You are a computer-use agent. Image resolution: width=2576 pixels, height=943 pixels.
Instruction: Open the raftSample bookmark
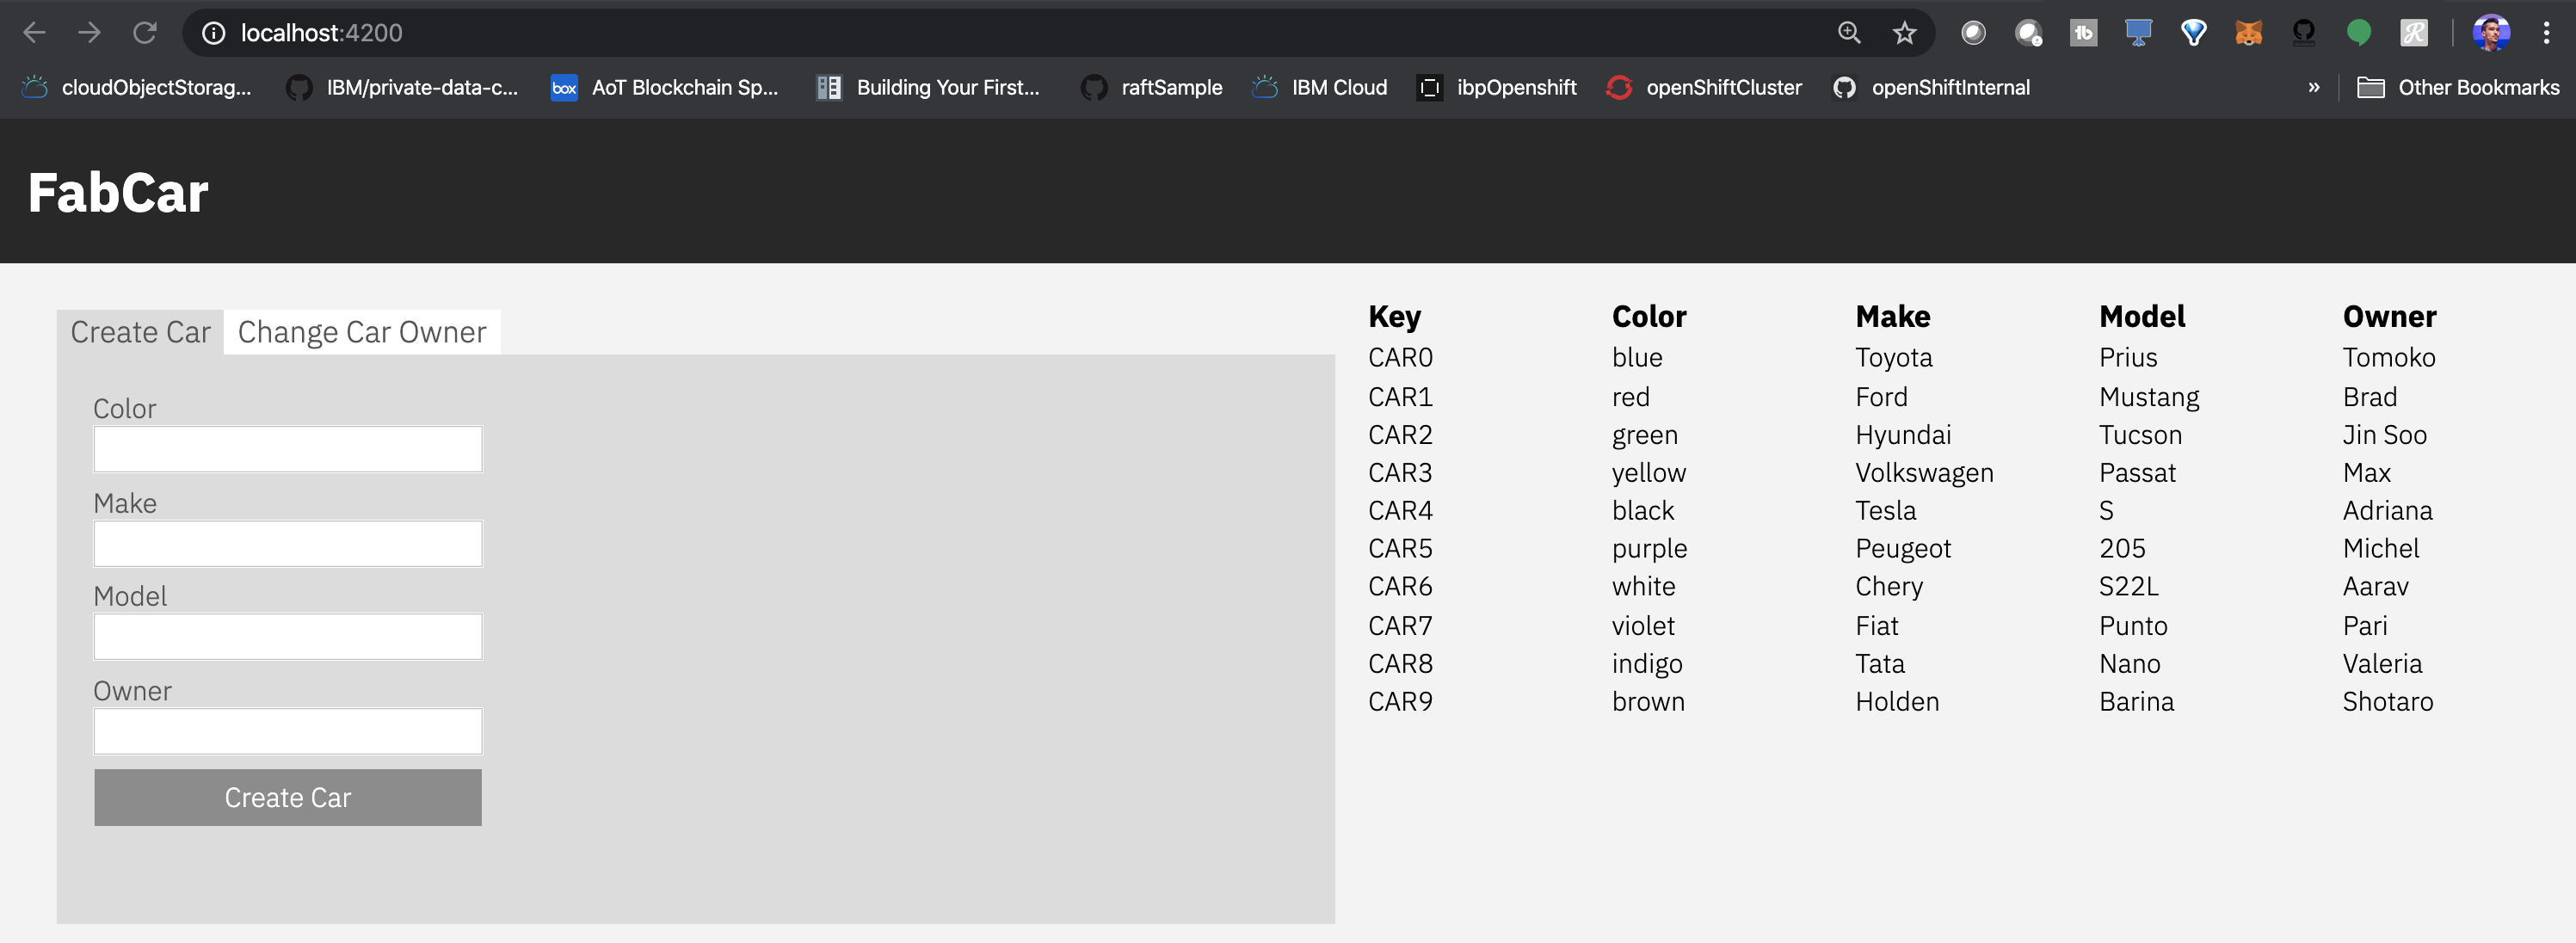1151,88
